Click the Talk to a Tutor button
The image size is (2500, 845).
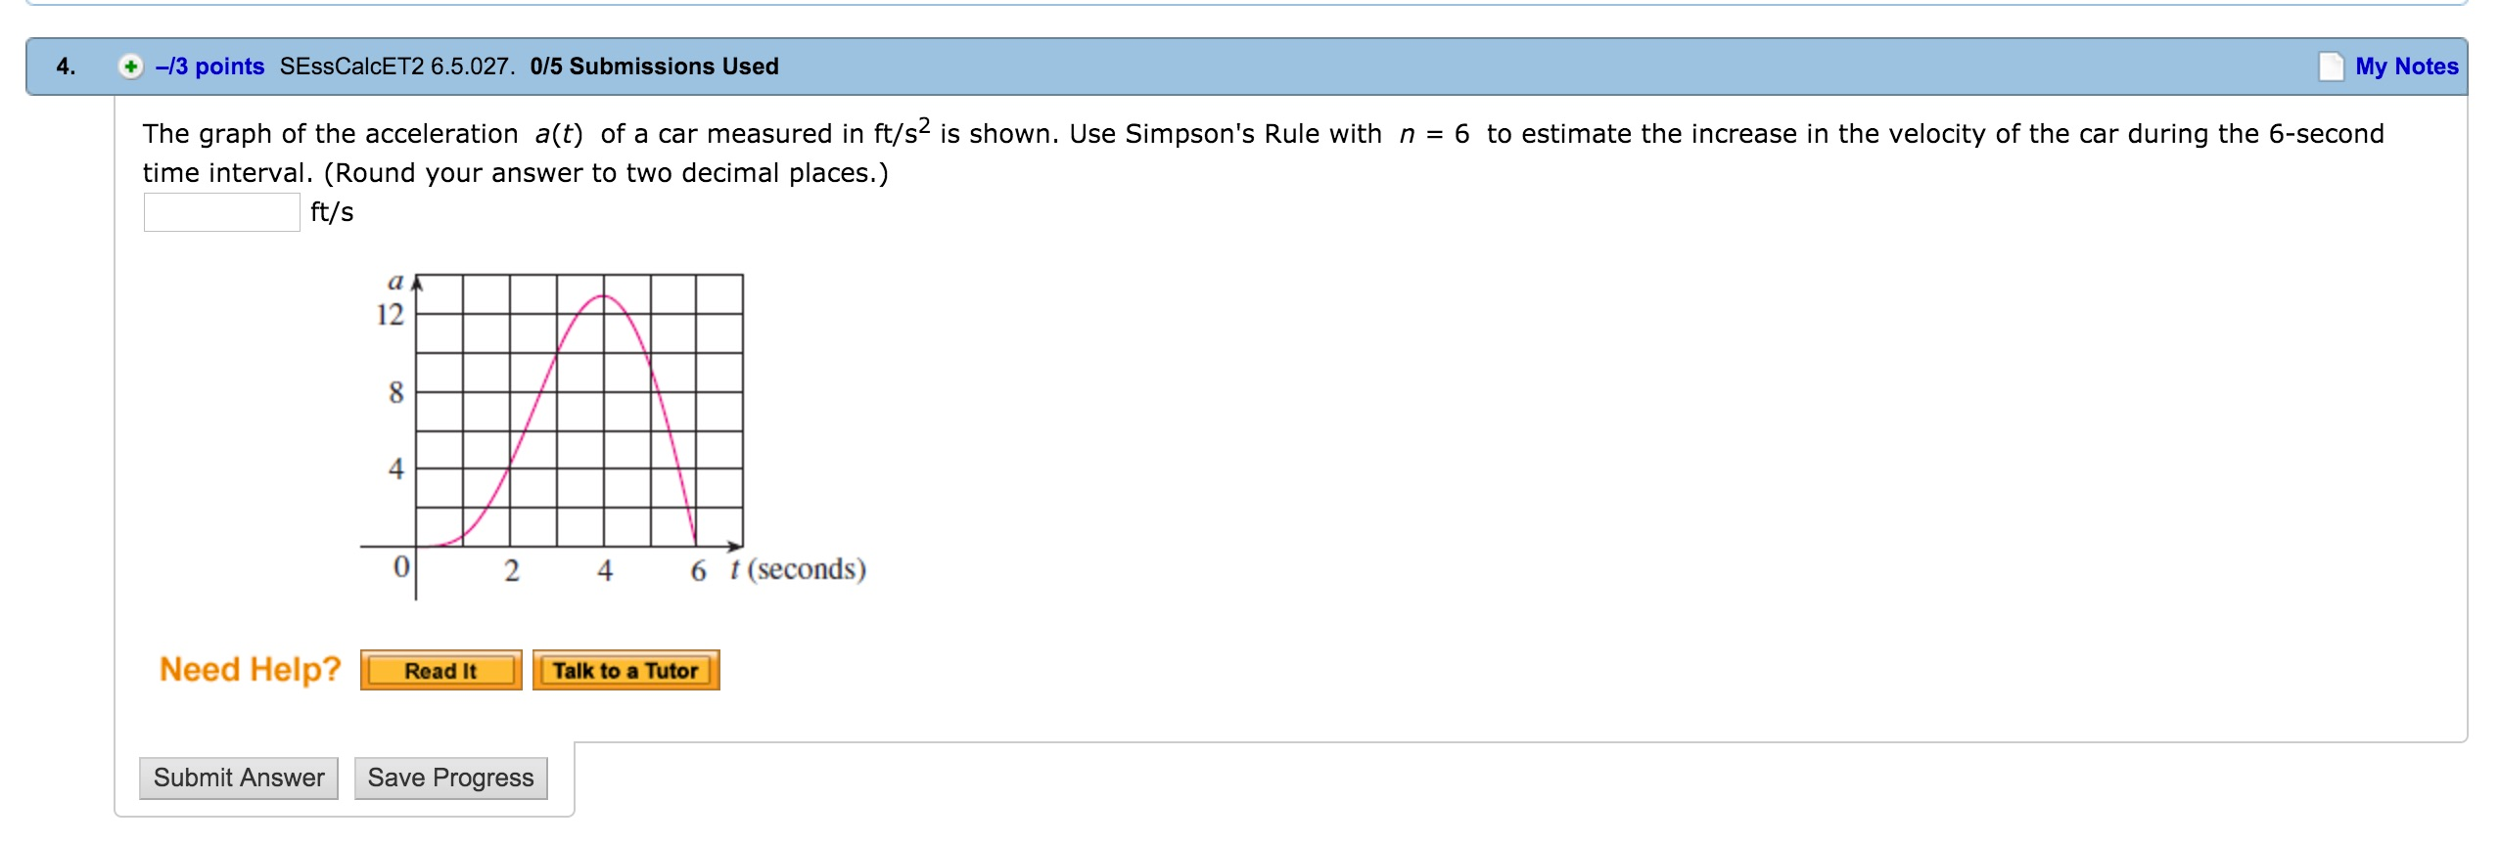pyautogui.click(x=625, y=671)
